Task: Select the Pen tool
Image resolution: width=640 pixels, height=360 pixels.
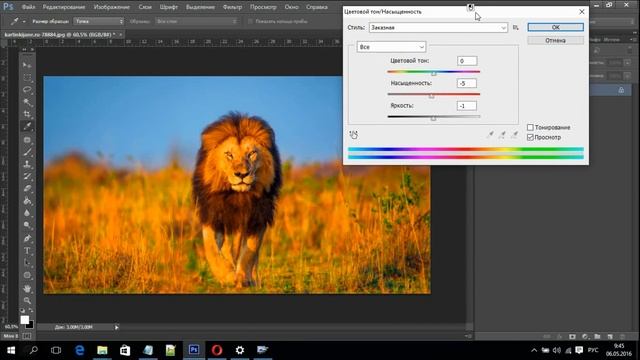Action: [27, 238]
